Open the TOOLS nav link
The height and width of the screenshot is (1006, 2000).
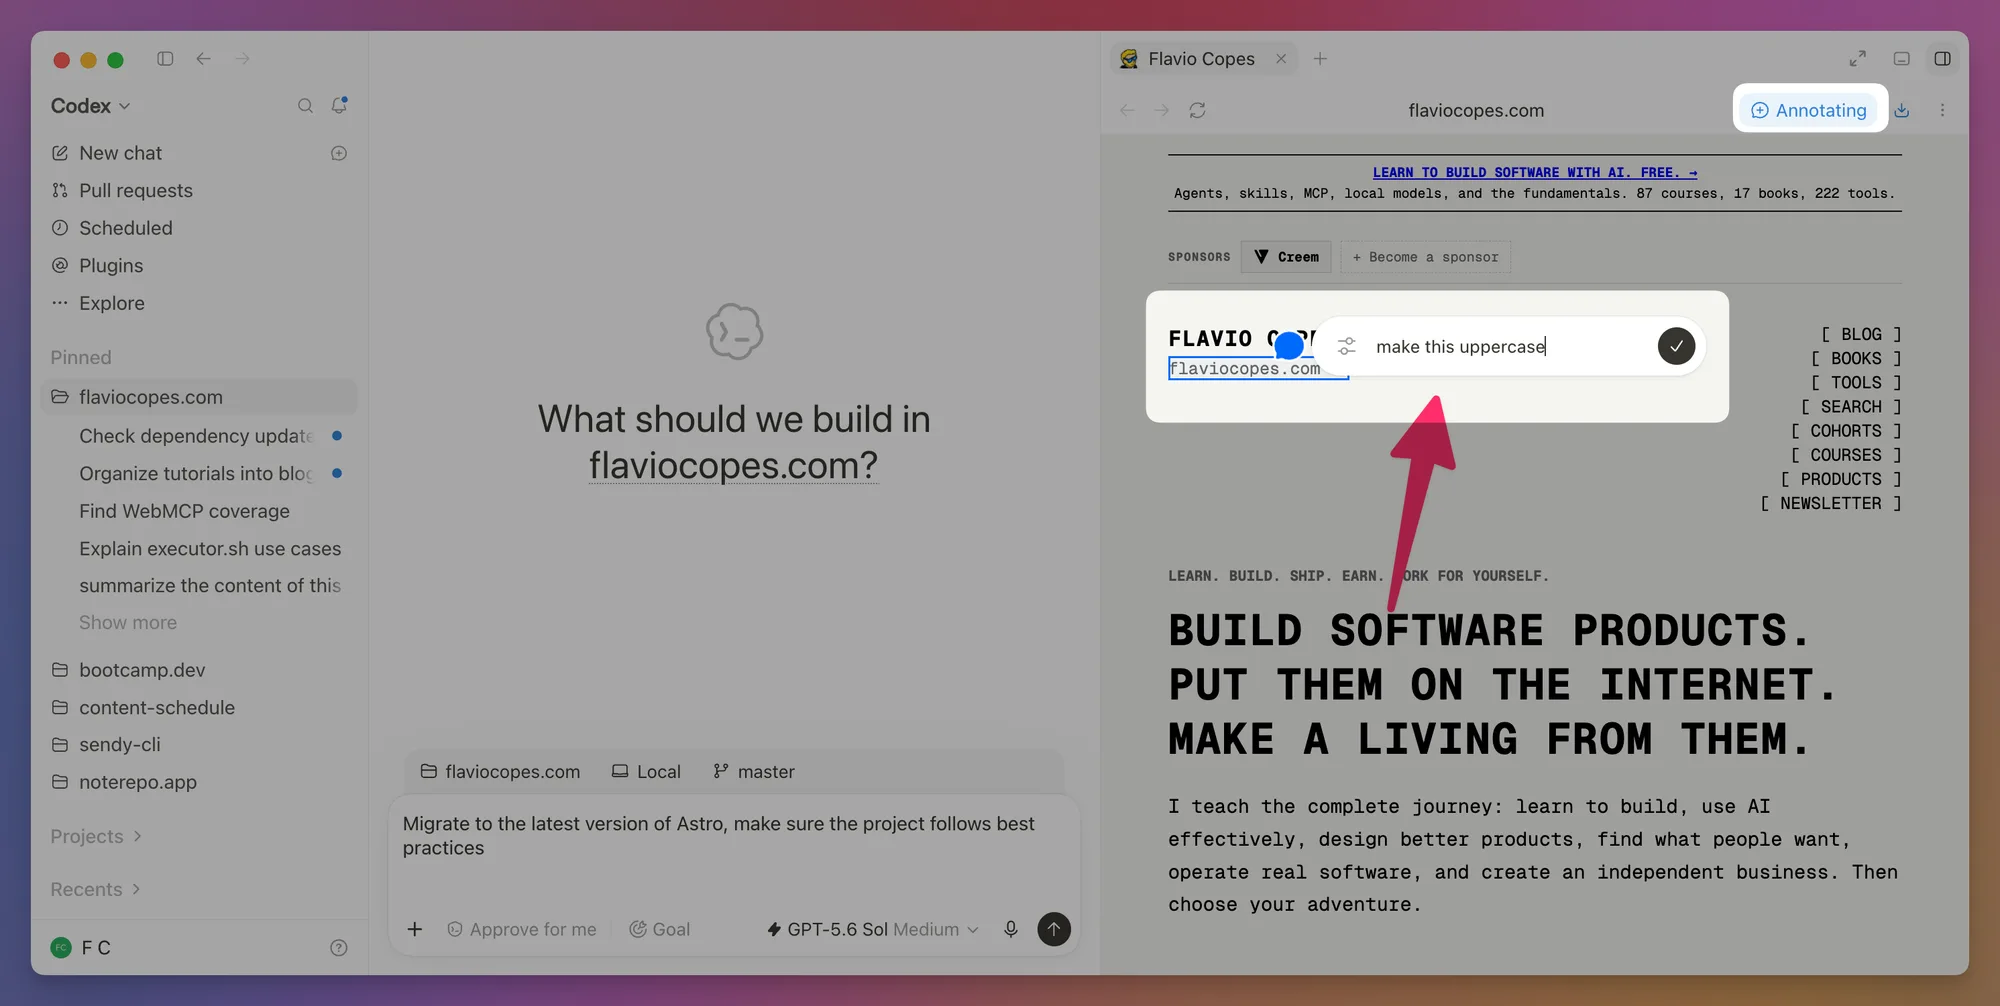pyautogui.click(x=1856, y=382)
